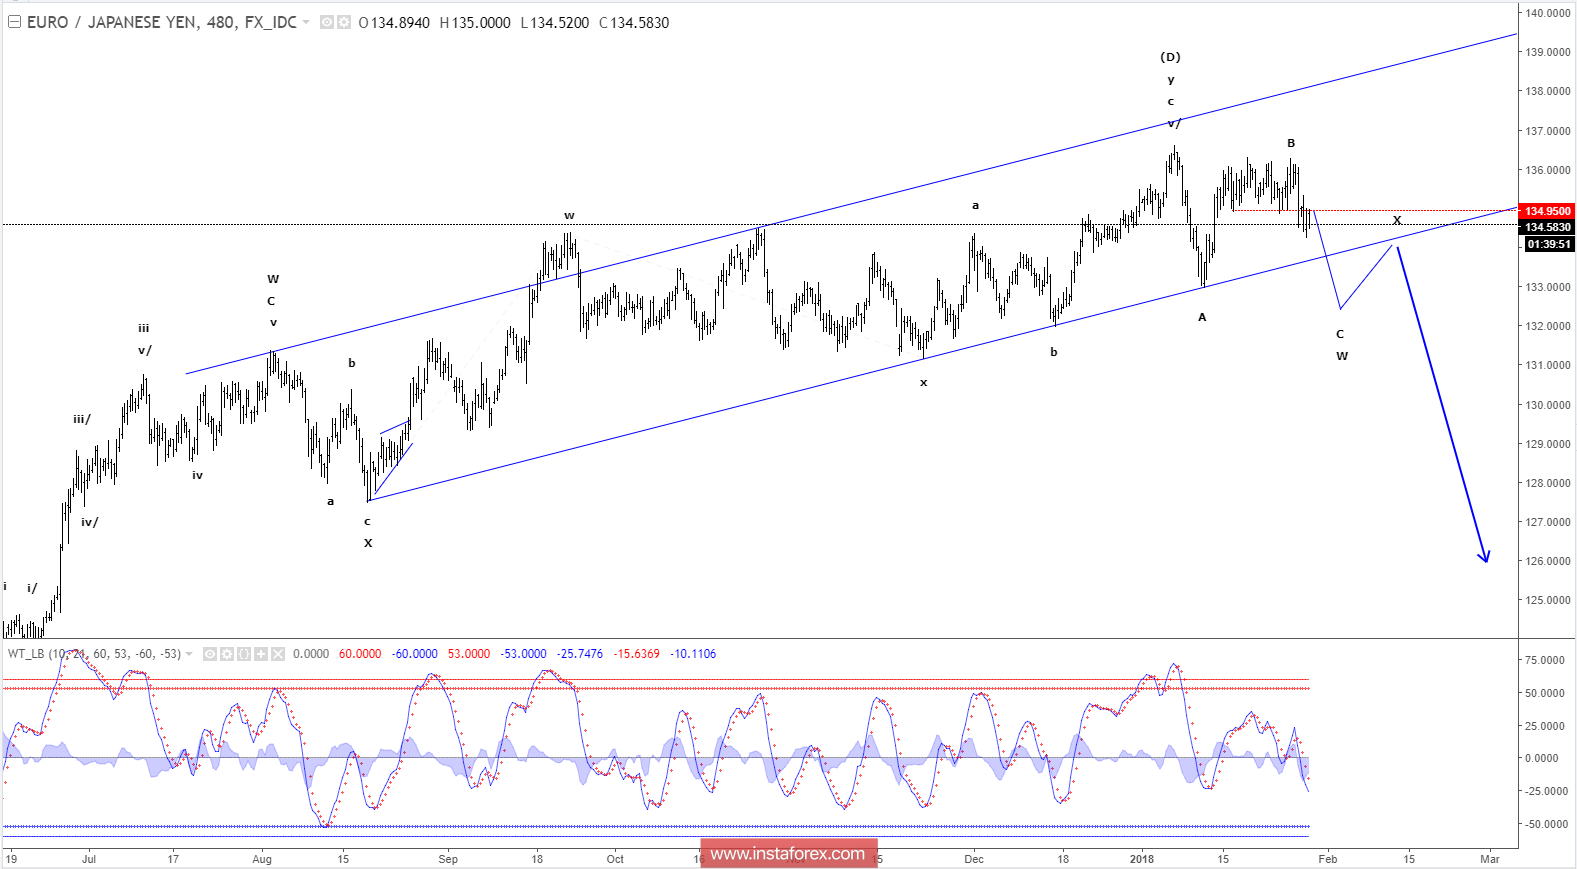Collapse the EURO / JAPANESE YEN legend box
Screen dimensions: 1577x869
14,22
